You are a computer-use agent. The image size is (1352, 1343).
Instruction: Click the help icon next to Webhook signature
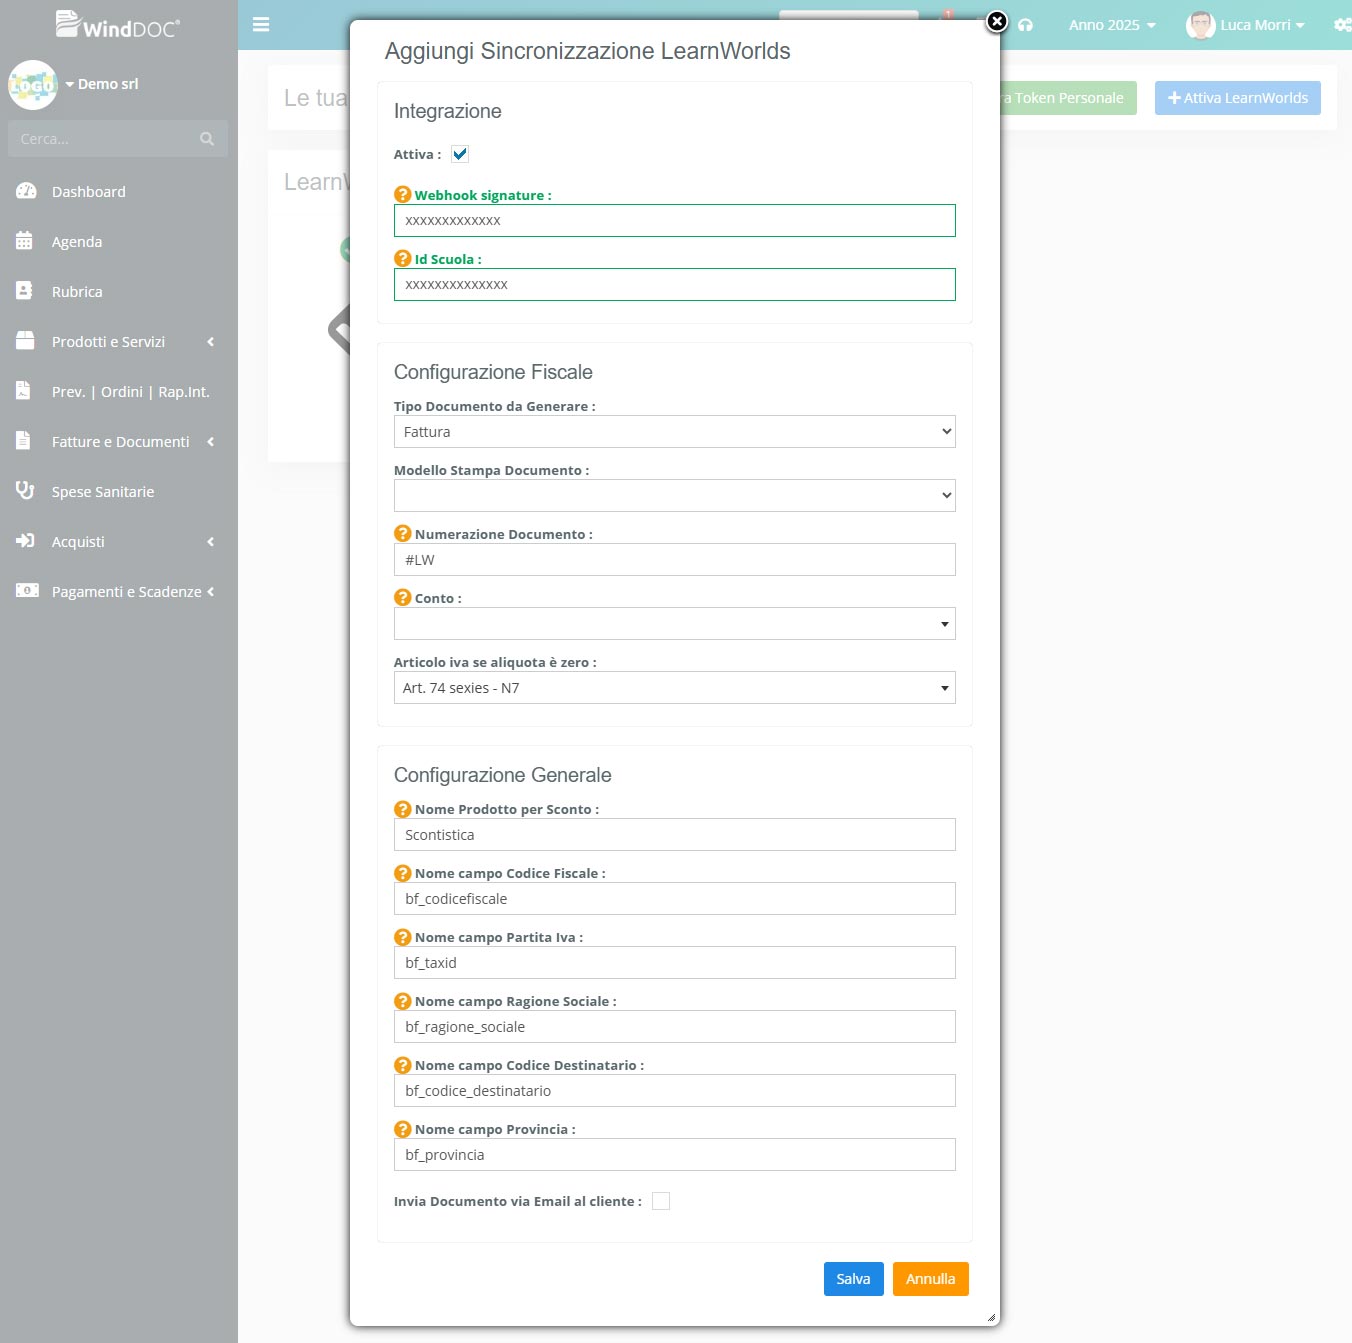(x=402, y=194)
